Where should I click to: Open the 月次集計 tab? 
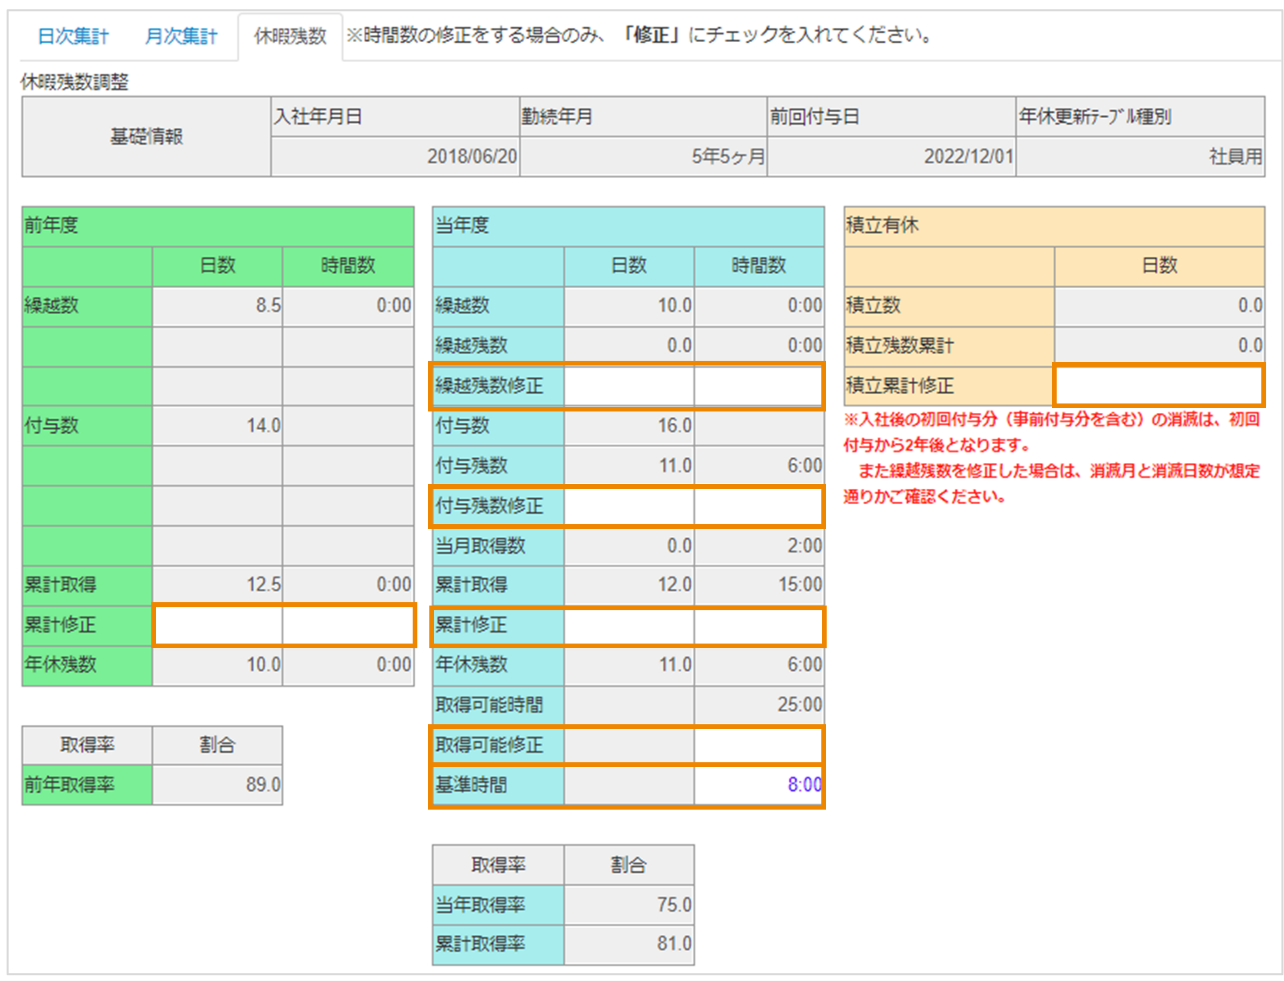(x=181, y=36)
